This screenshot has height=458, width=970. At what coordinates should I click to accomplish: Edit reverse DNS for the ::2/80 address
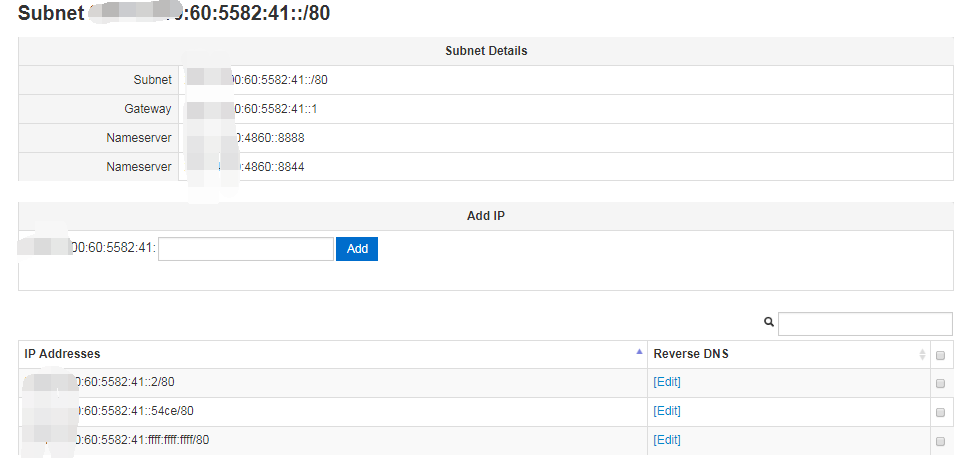pos(667,382)
